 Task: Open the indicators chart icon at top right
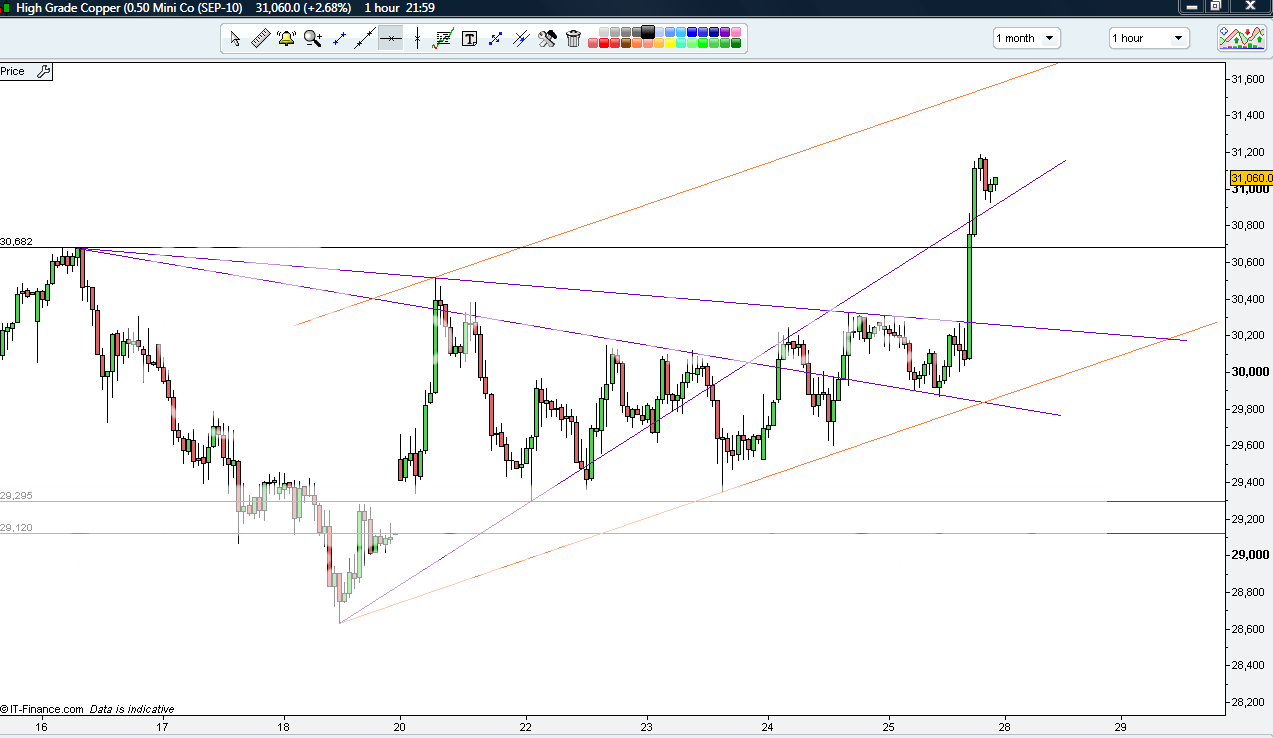click(1241, 38)
